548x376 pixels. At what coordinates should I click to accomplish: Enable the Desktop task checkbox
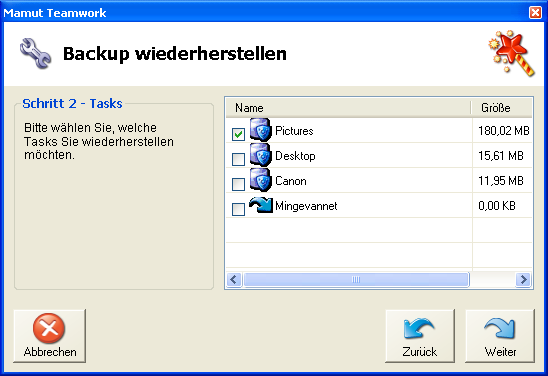point(238,159)
